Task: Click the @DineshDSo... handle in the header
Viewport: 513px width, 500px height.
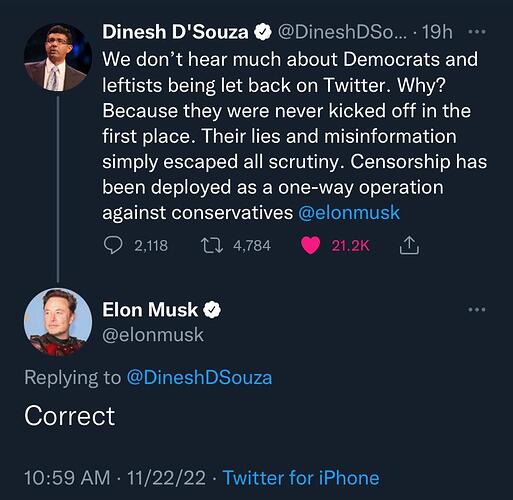Action: pos(342,32)
